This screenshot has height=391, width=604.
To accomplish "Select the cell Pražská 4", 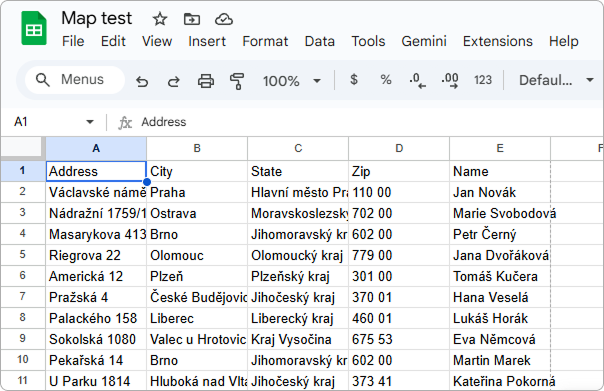I will (x=96, y=297).
